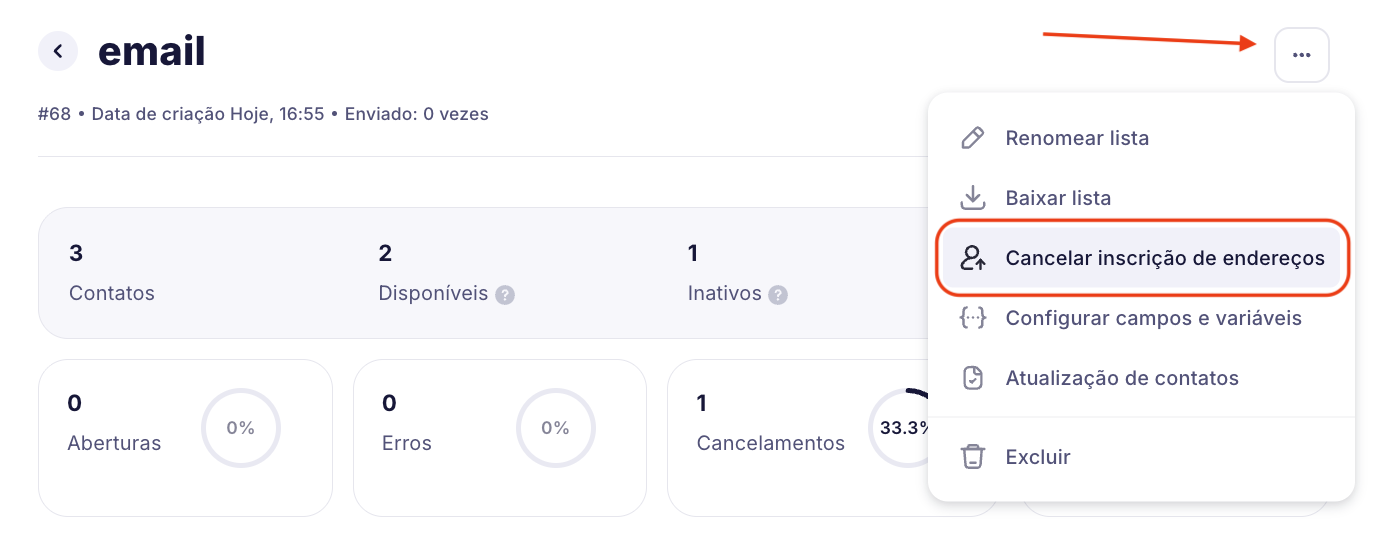Select Excluir to delete the list
Viewport: 1389px width, 554px height.
click(x=1038, y=457)
